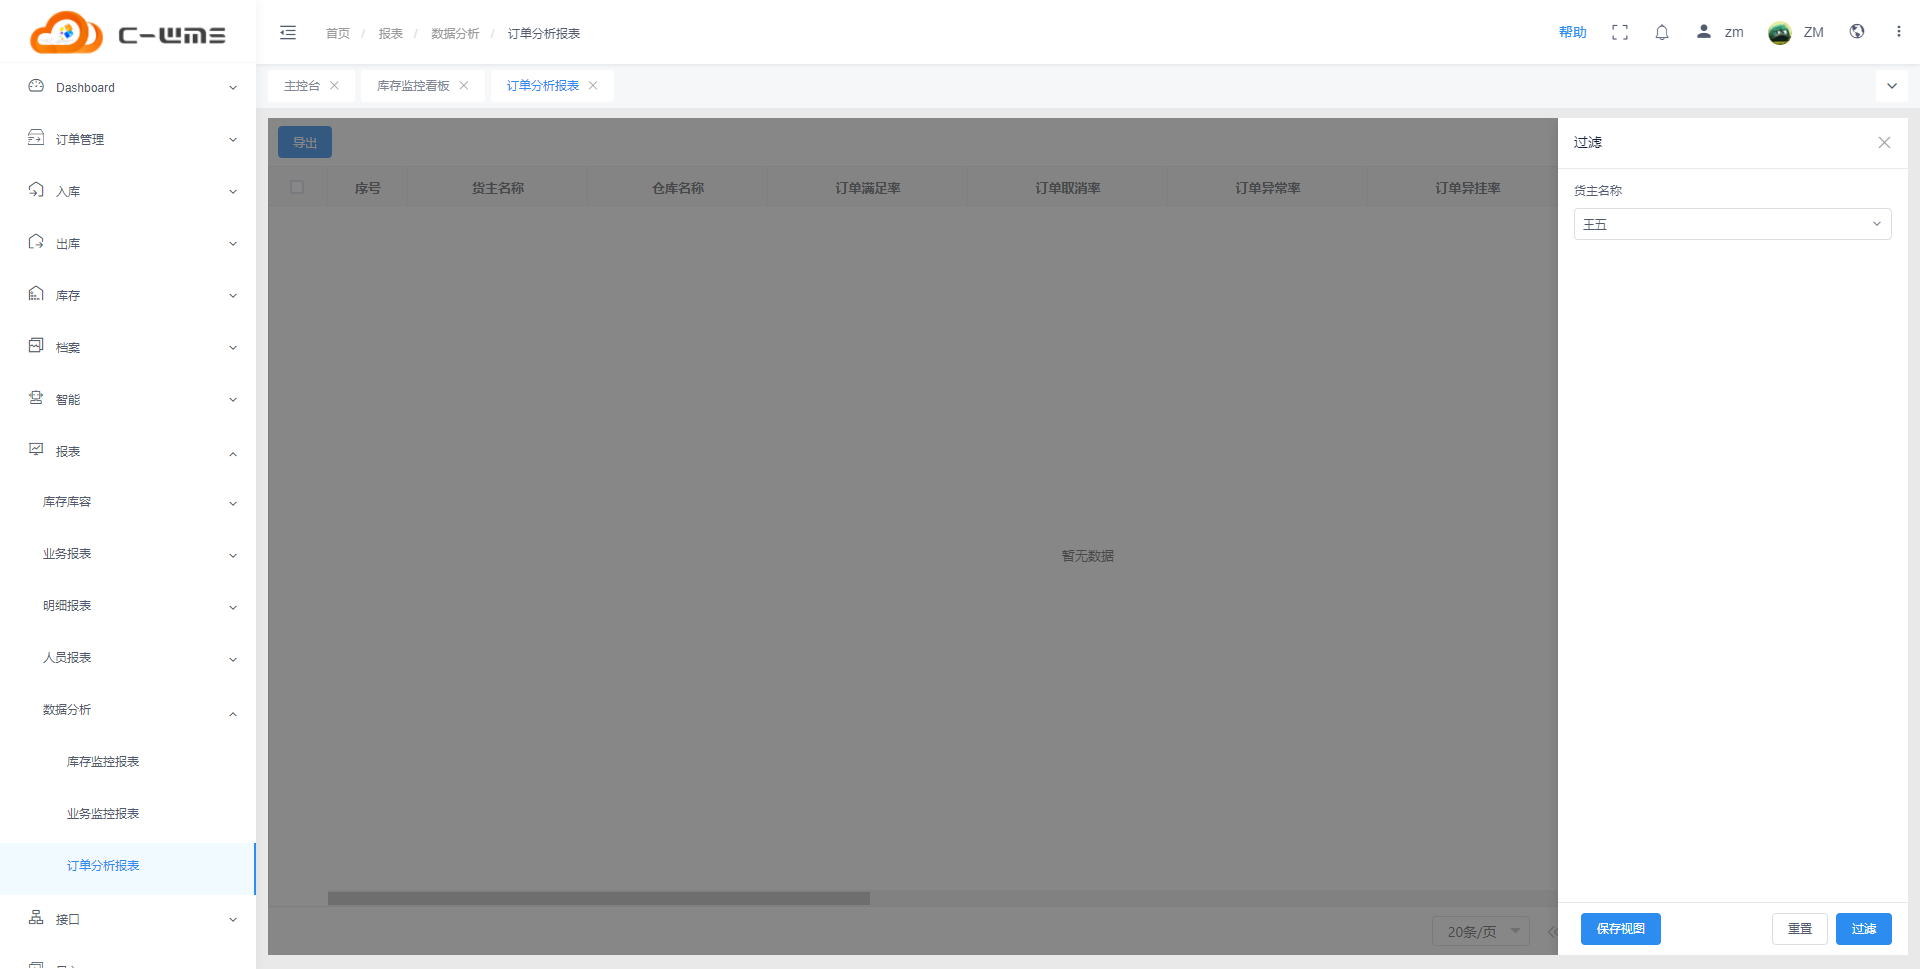Click the 档案 sidebar icon
This screenshot has width=1920, height=969.
pyautogui.click(x=36, y=346)
